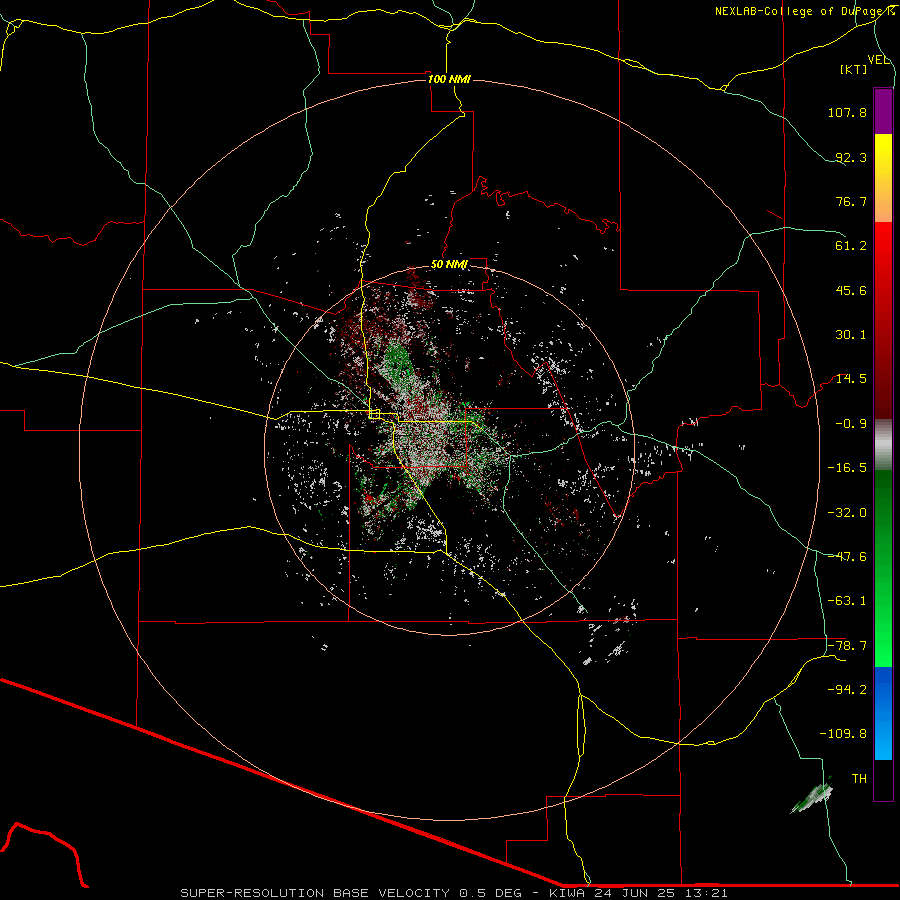Click the TH legend label
The width and height of the screenshot is (900, 900).
click(x=859, y=778)
